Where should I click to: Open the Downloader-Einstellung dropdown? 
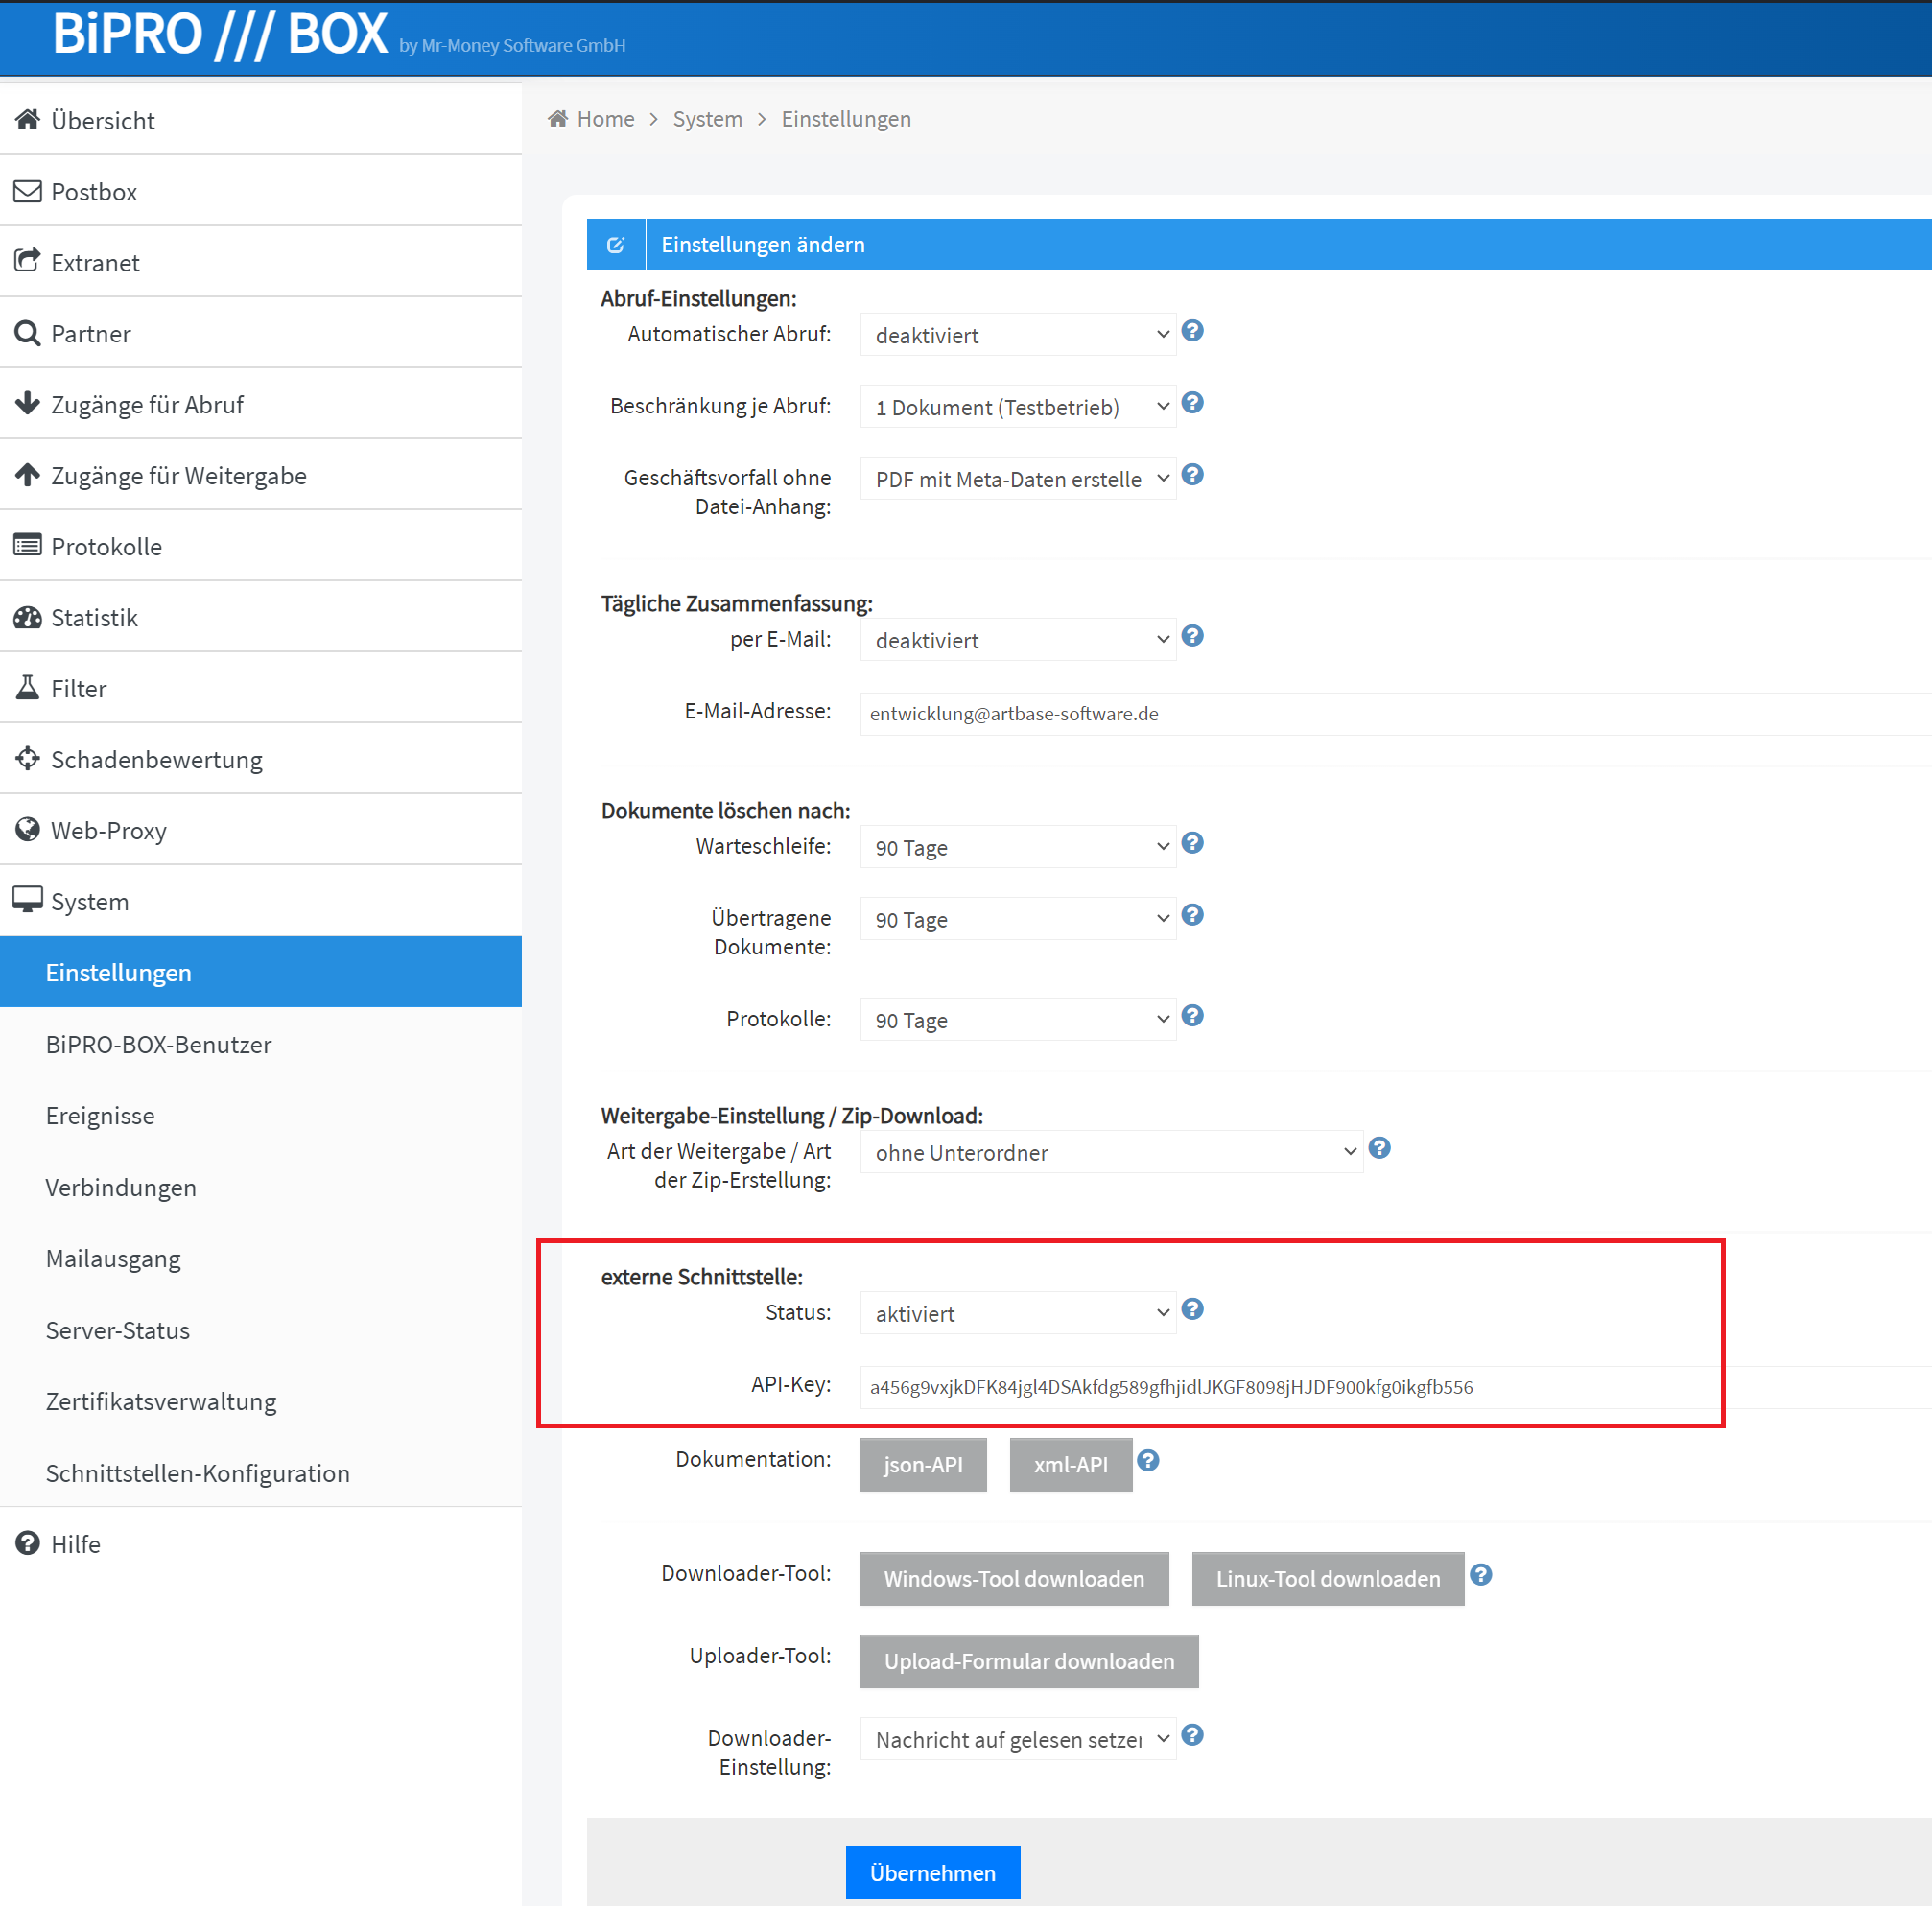[1018, 1739]
